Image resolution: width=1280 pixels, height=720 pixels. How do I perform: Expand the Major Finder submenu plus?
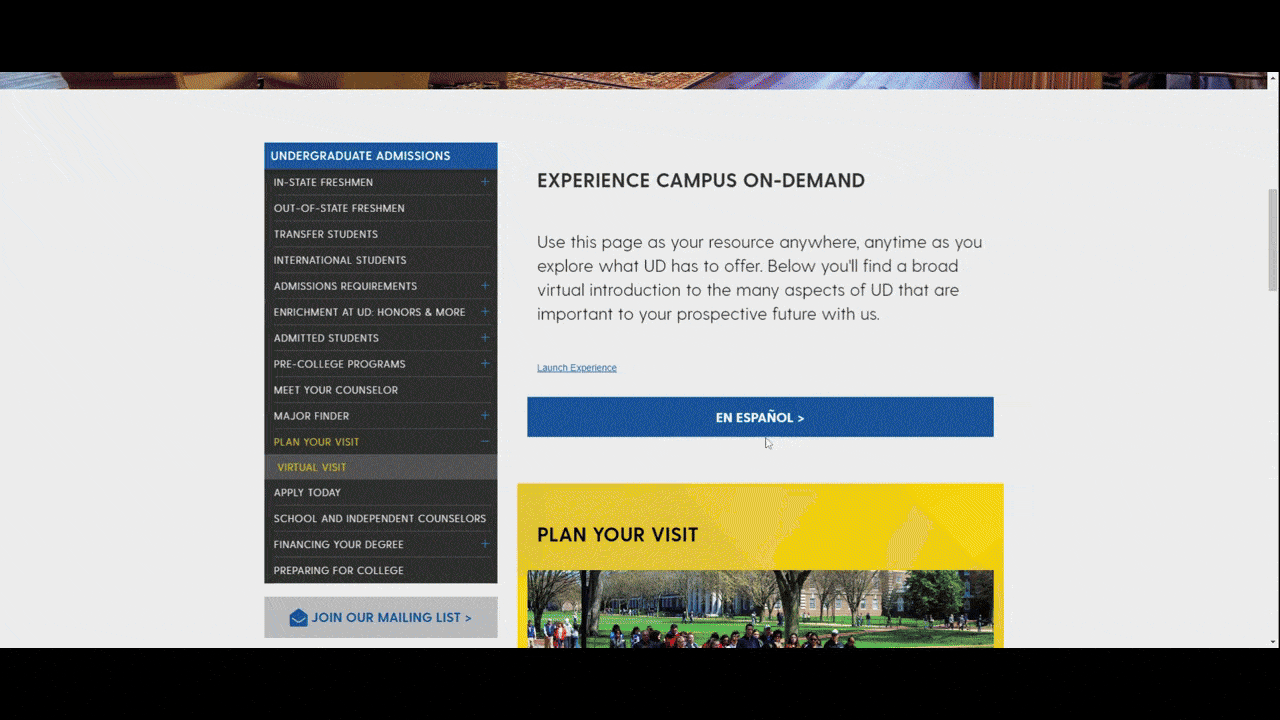click(485, 416)
